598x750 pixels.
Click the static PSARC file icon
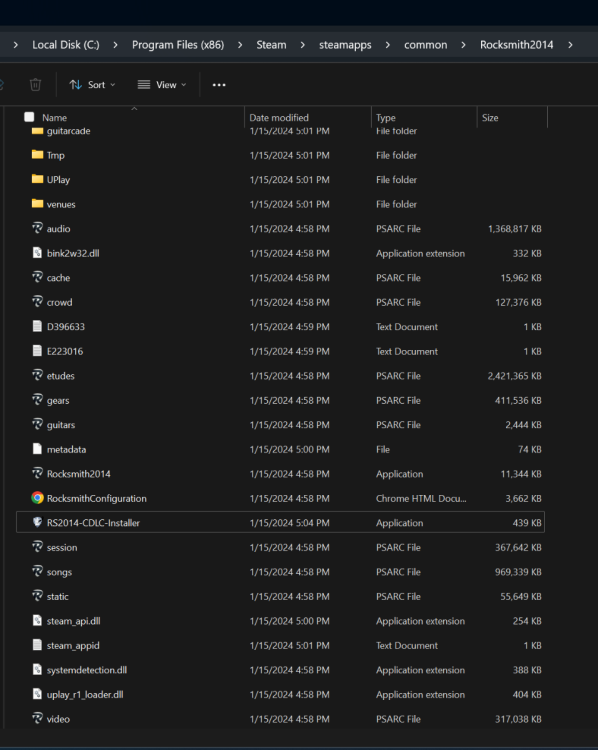(37, 596)
